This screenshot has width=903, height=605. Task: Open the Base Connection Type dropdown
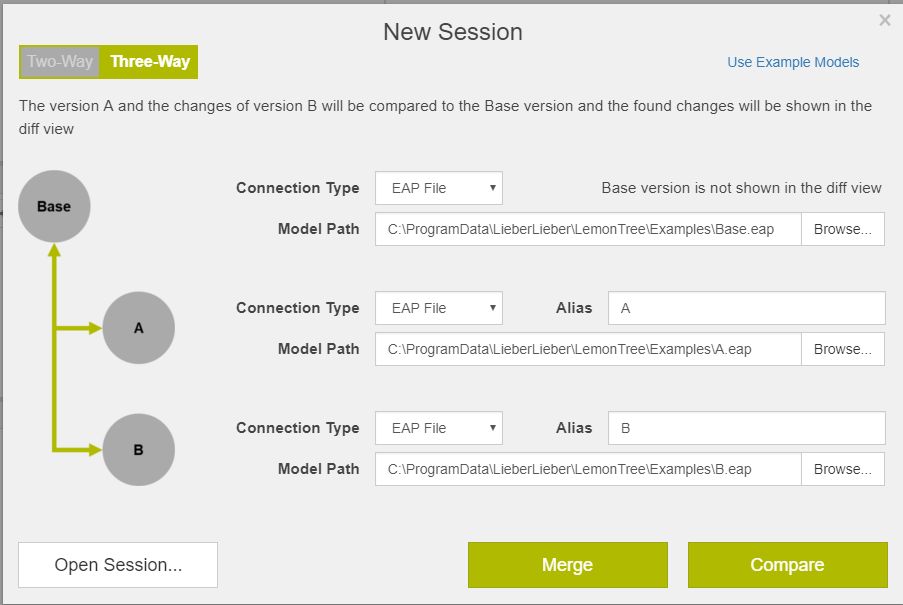pos(438,188)
